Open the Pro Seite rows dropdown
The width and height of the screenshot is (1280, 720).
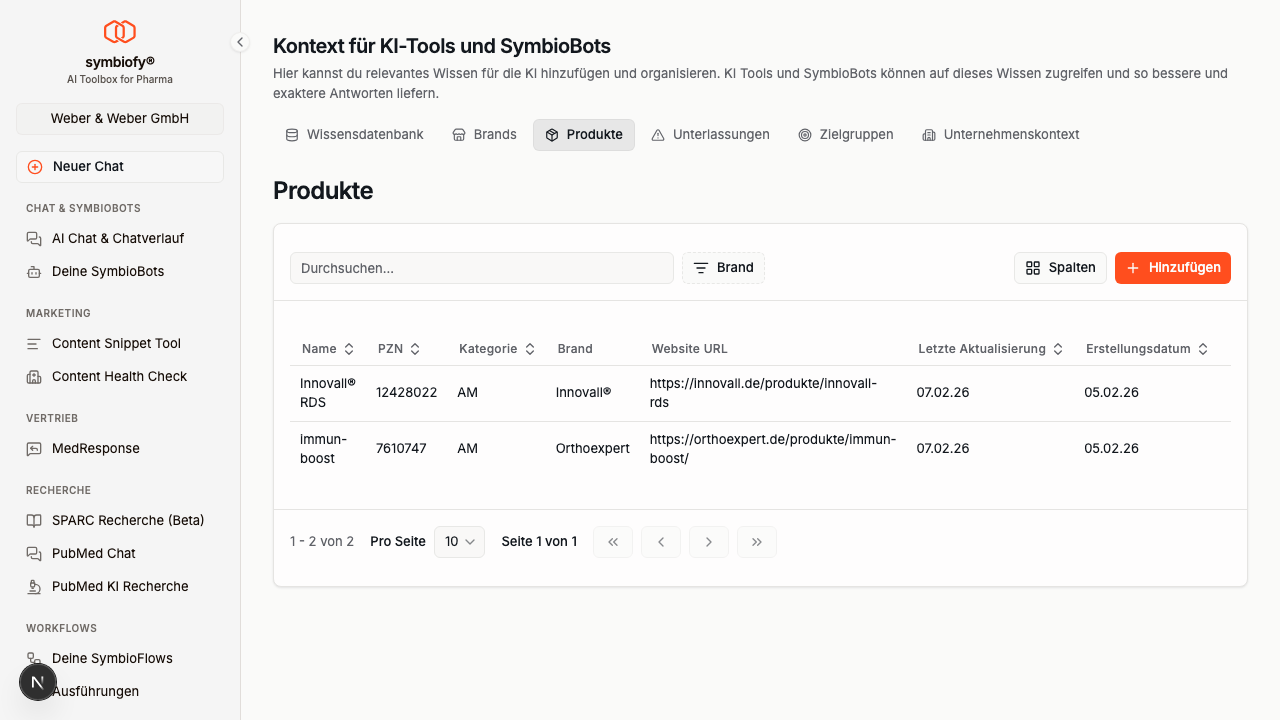(459, 542)
